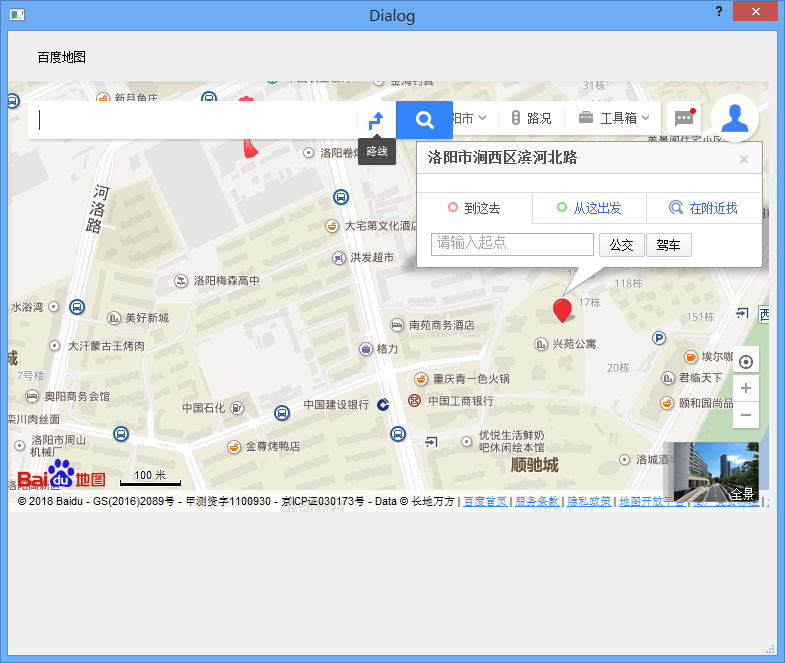Click the 中国工商银行 bank icon
785x663 pixels.
(x=414, y=401)
